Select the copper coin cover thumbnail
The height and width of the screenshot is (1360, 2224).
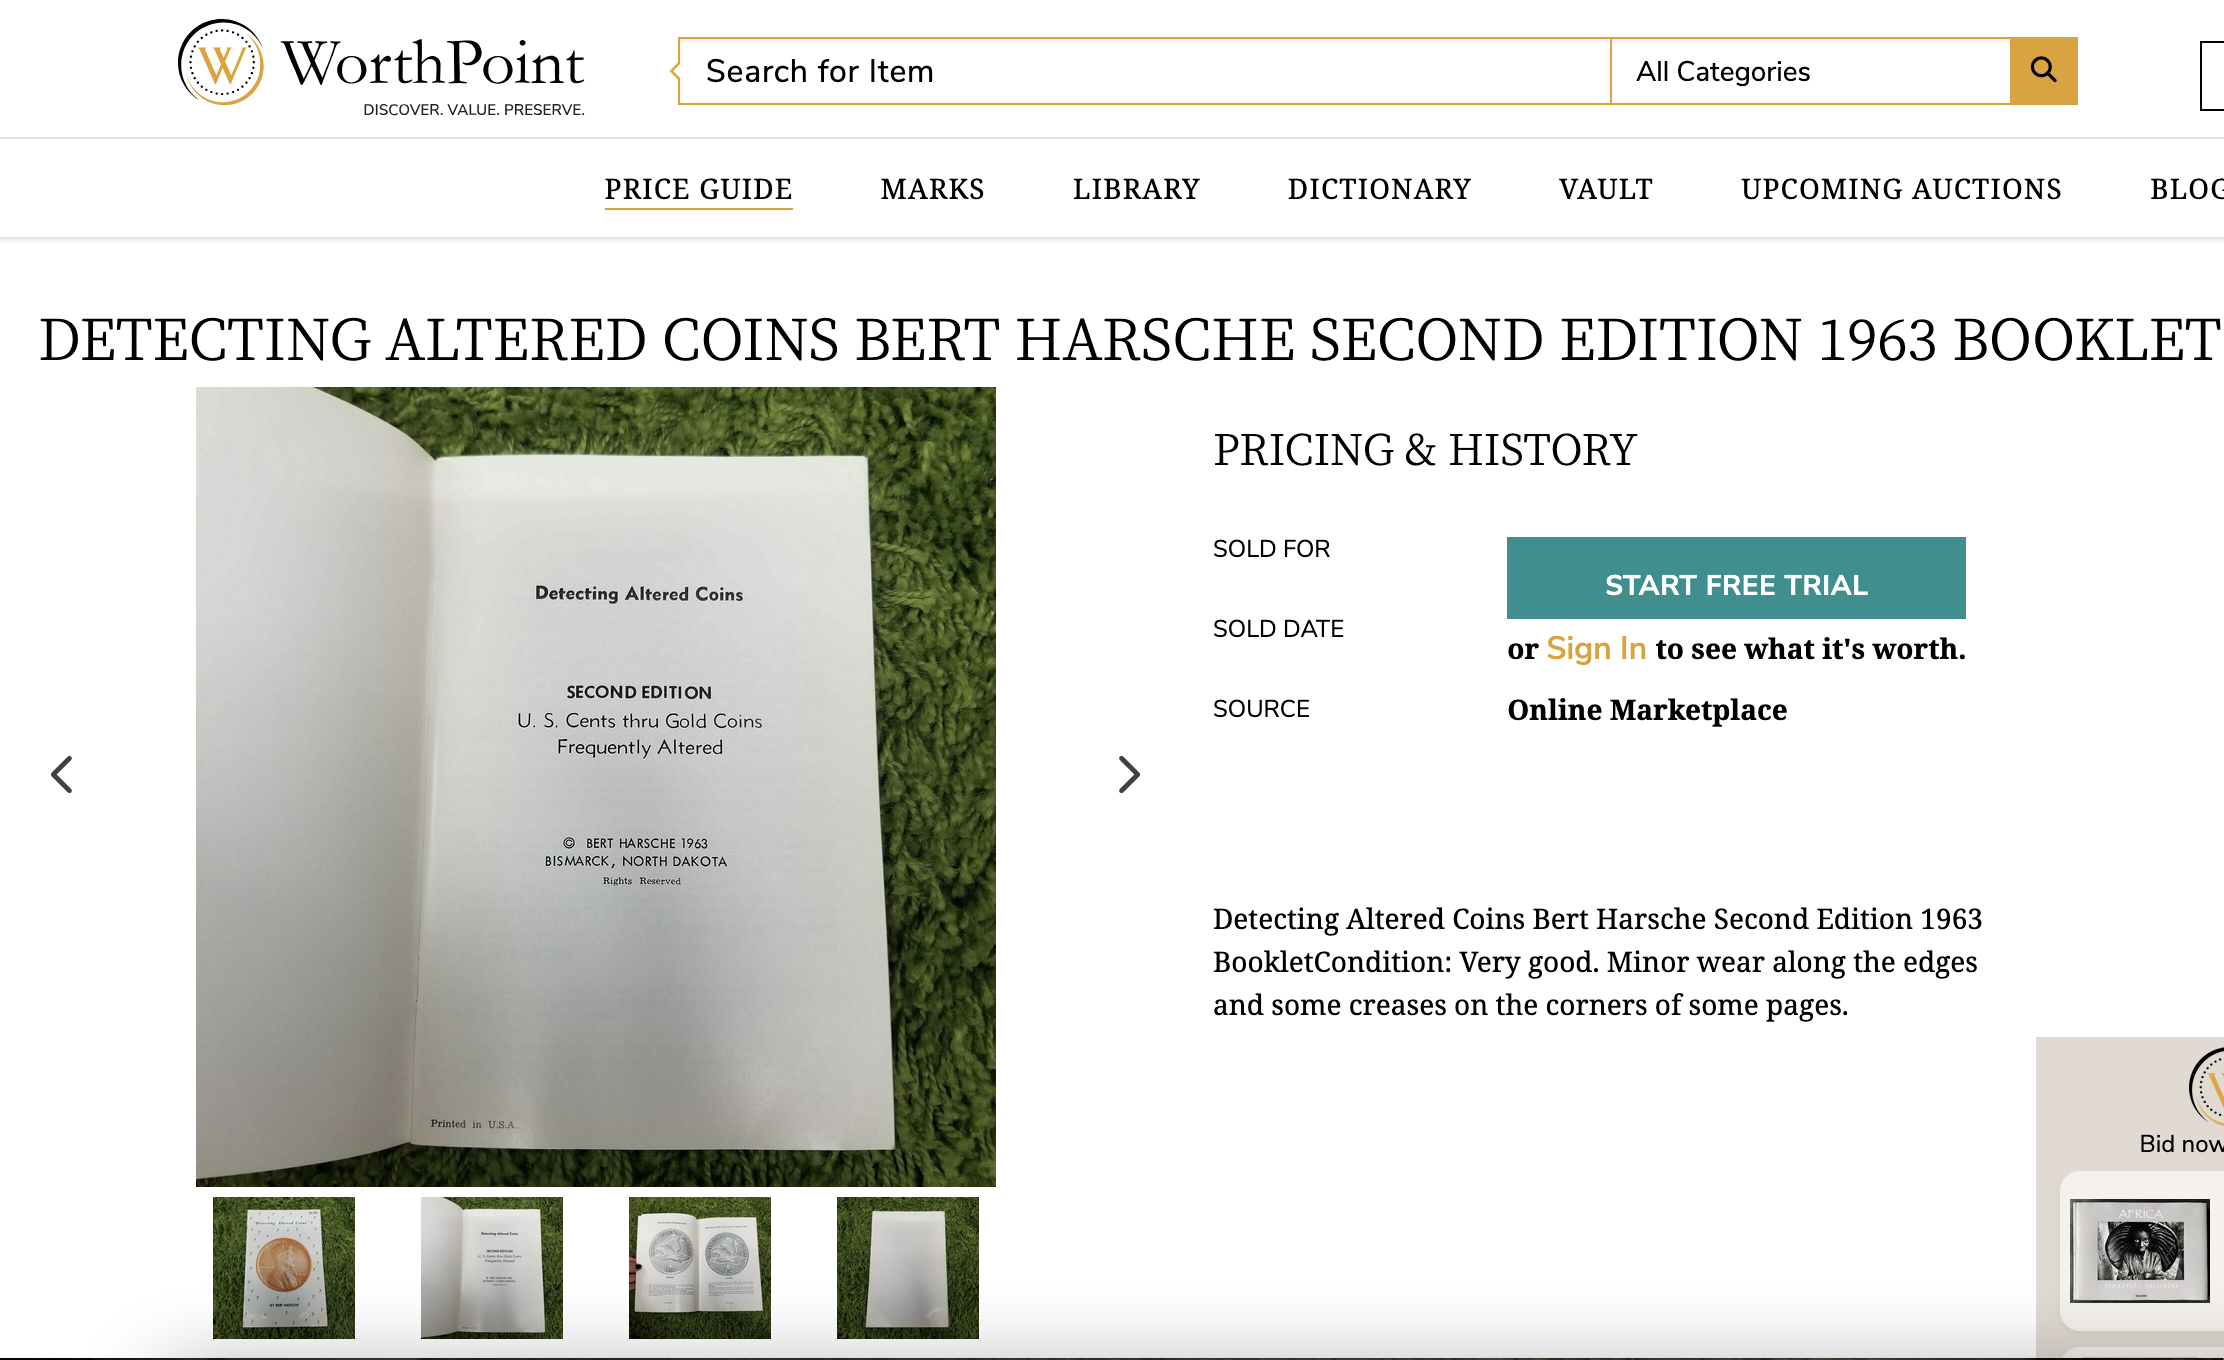pyautogui.click(x=284, y=1267)
